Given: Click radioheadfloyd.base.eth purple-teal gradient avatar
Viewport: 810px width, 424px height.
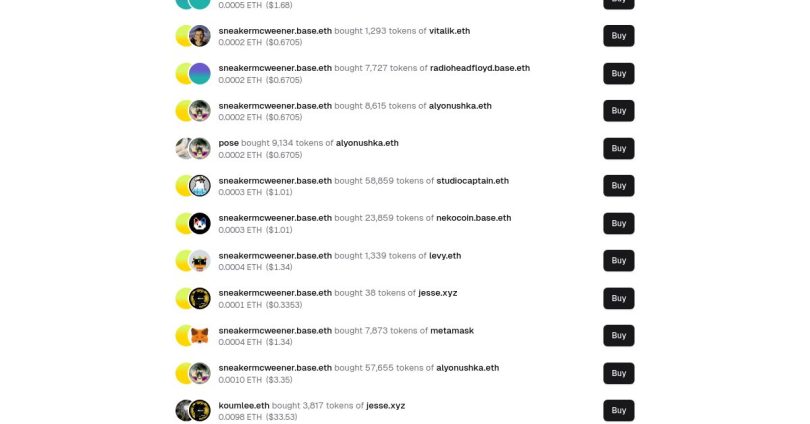Looking at the screenshot, I should click(199, 74).
